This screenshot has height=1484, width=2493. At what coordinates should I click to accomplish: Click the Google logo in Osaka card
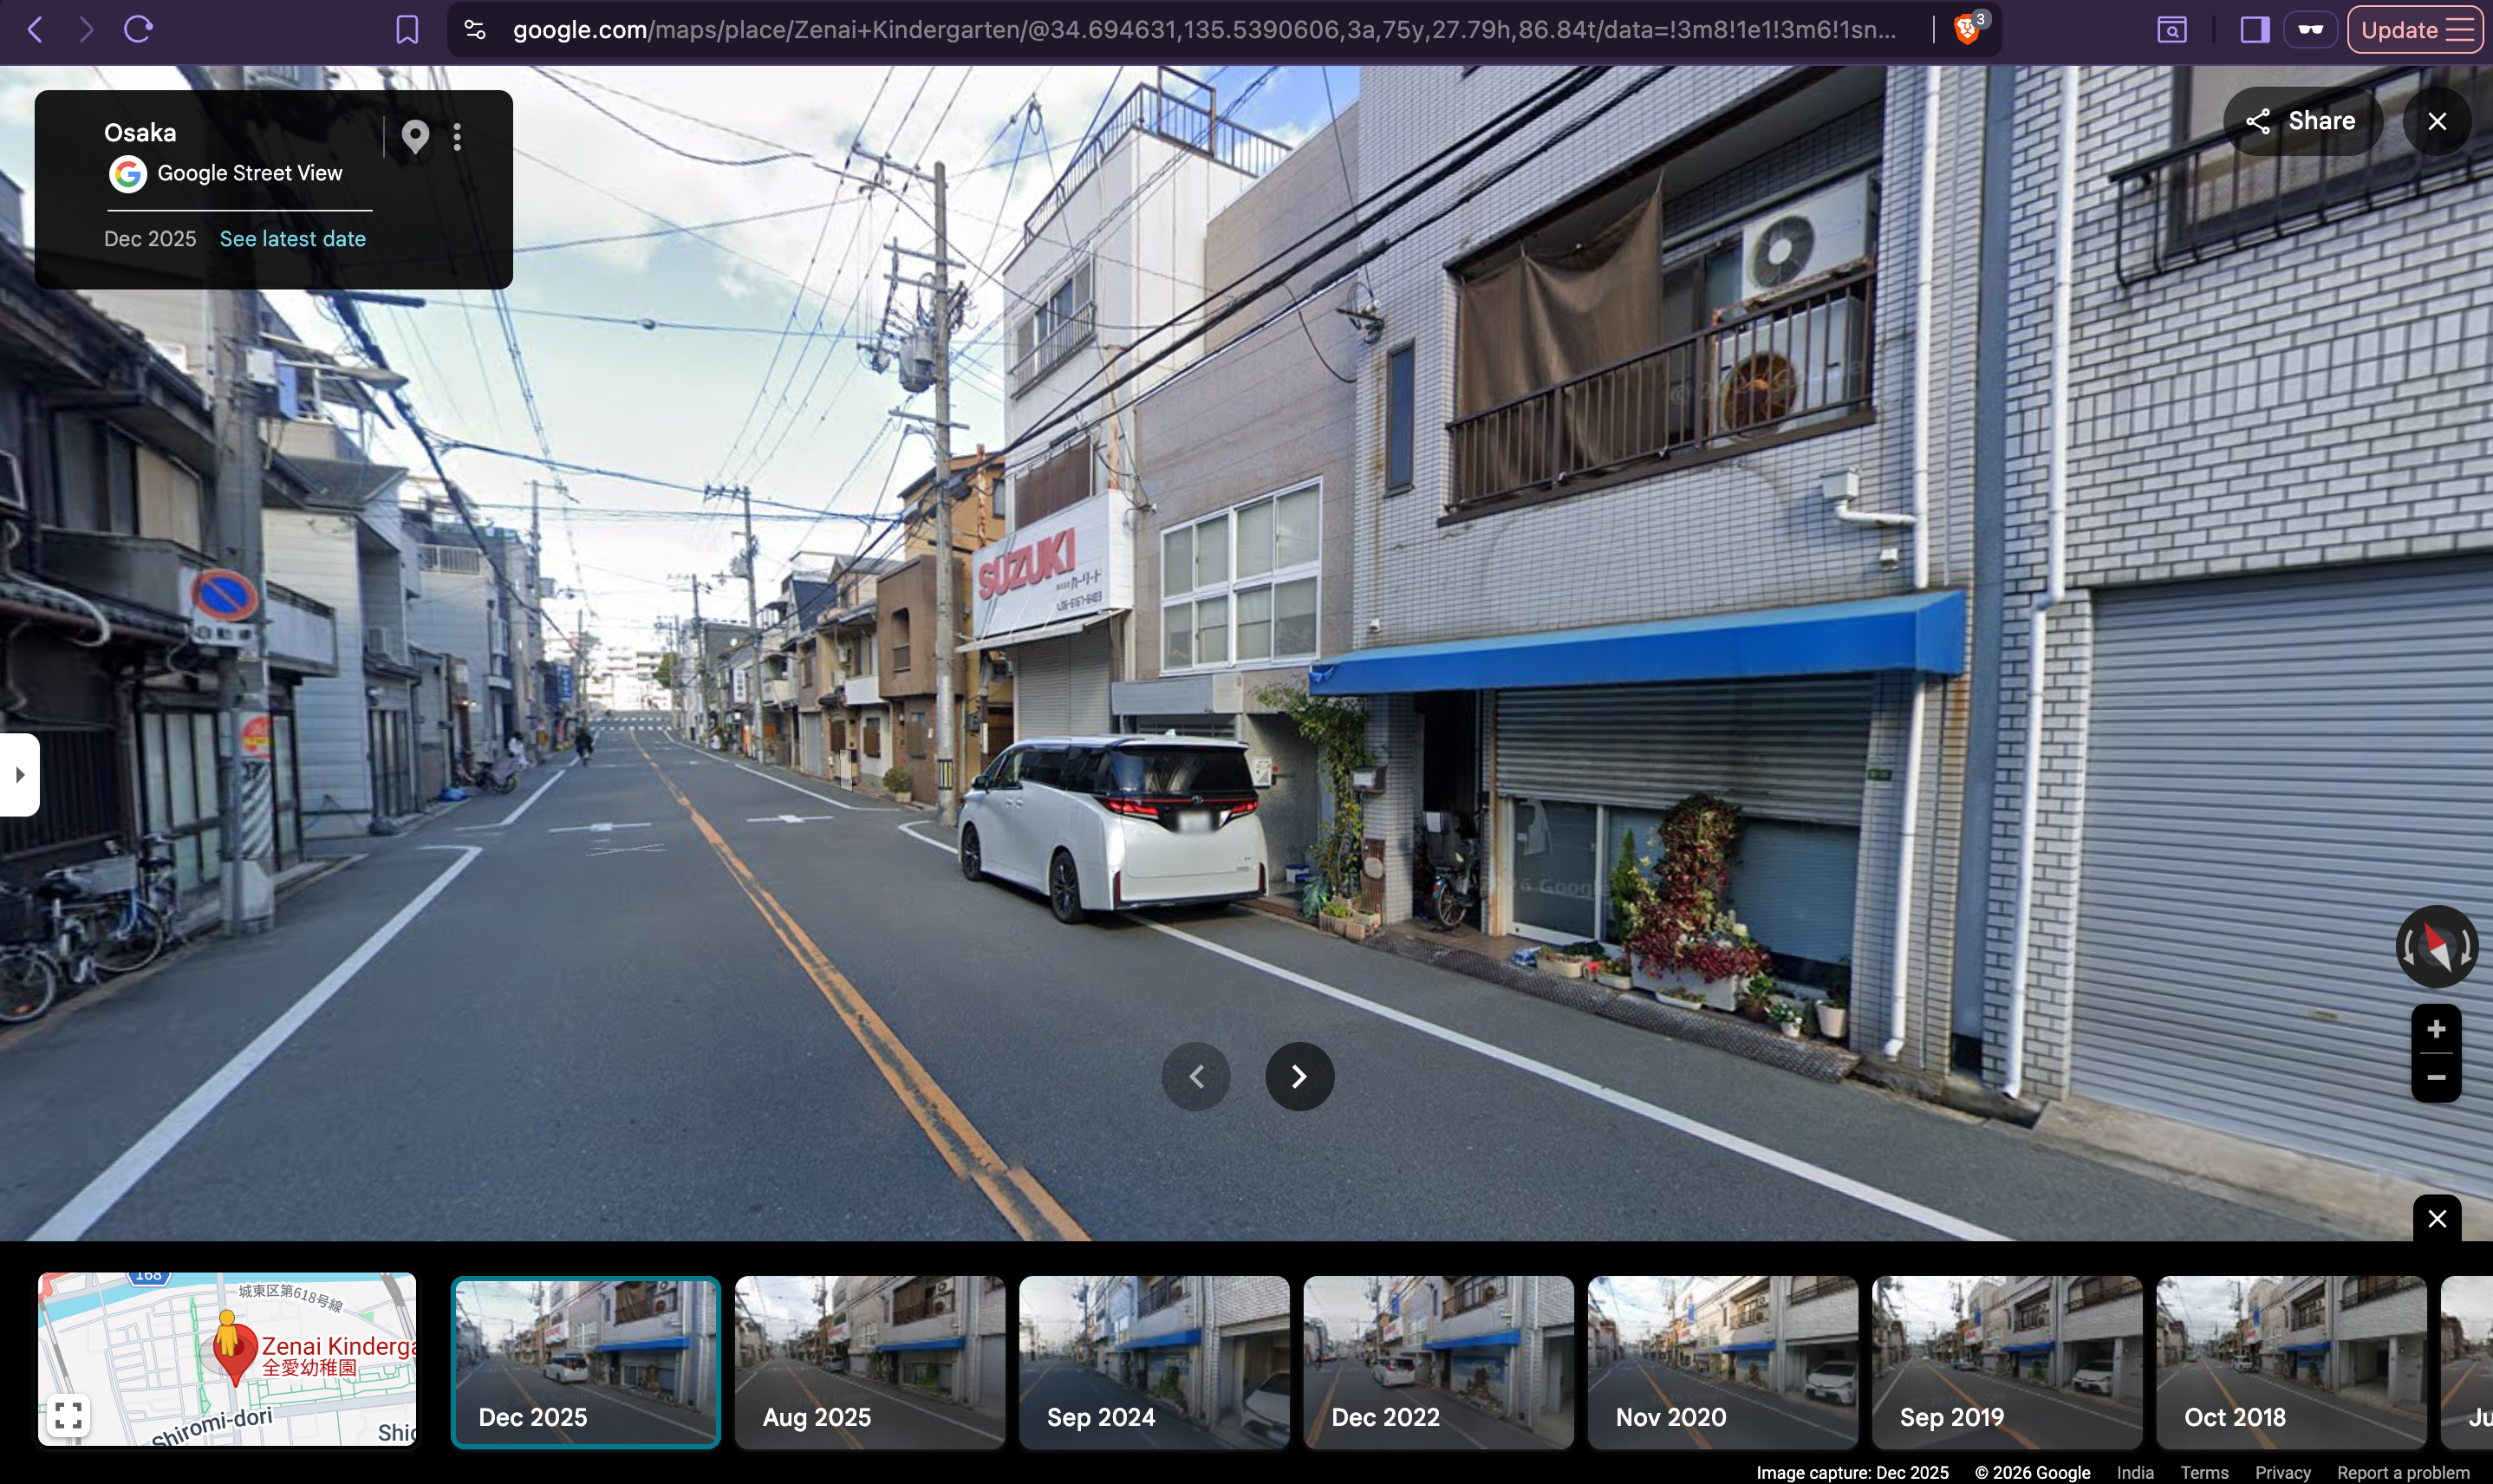point(128,174)
